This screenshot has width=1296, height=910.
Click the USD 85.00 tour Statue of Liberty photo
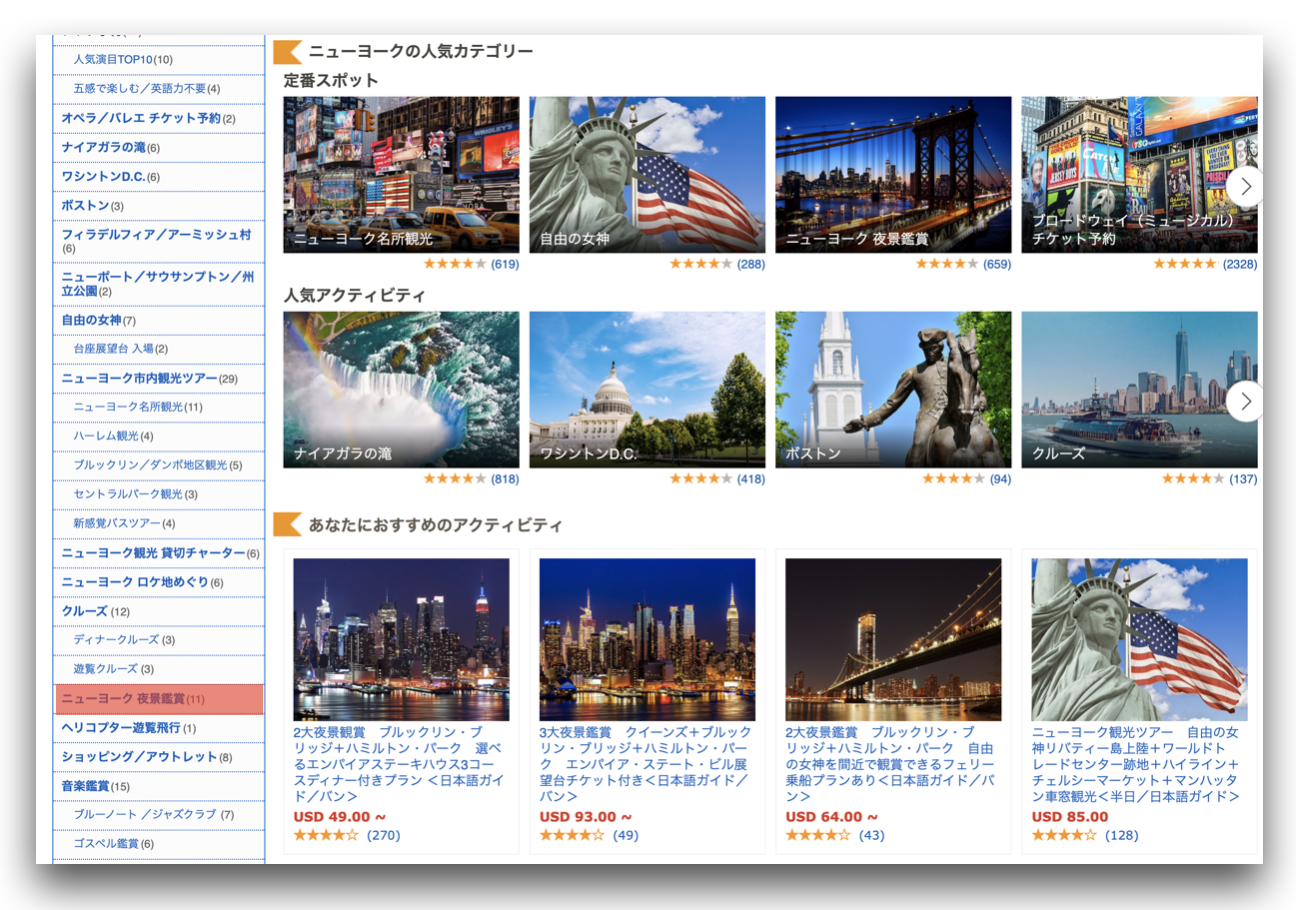click(x=1139, y=639)
